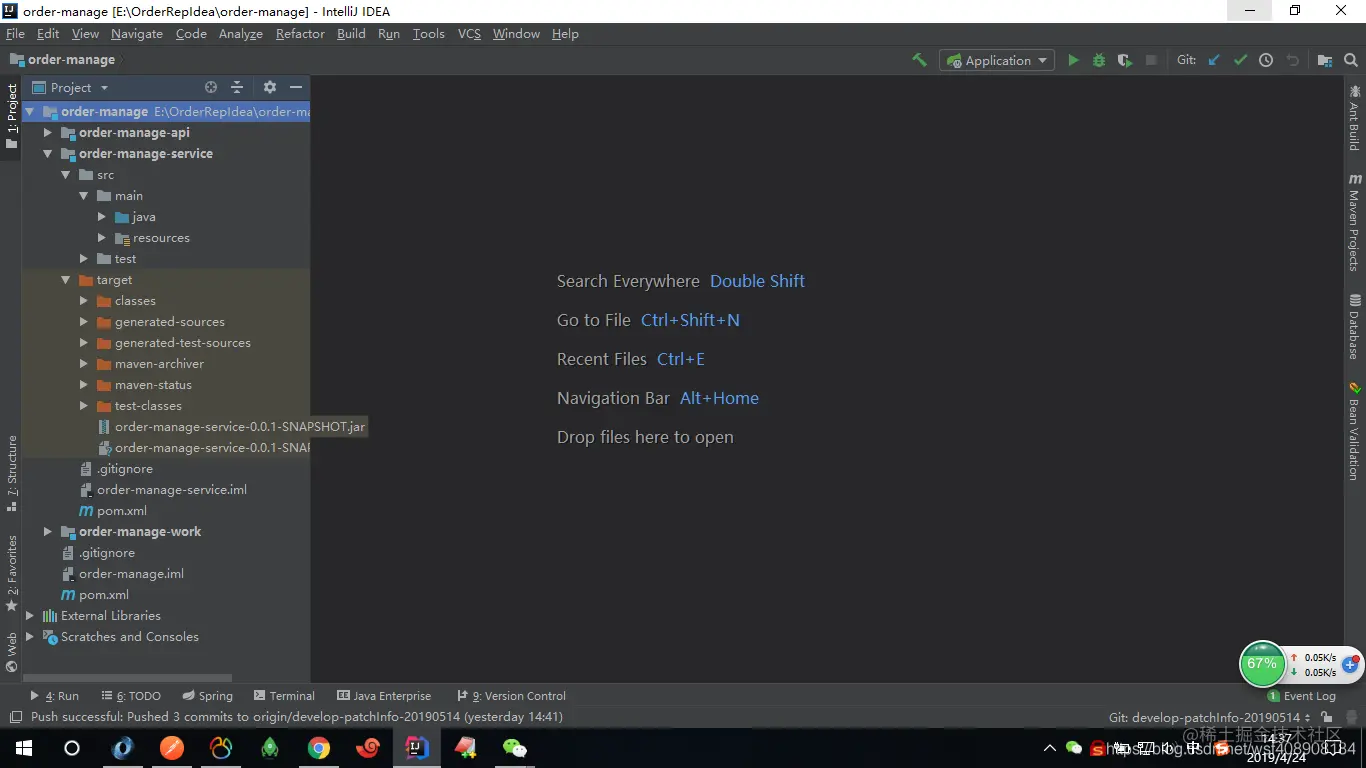Select the test-classes folder

[148, 406]
